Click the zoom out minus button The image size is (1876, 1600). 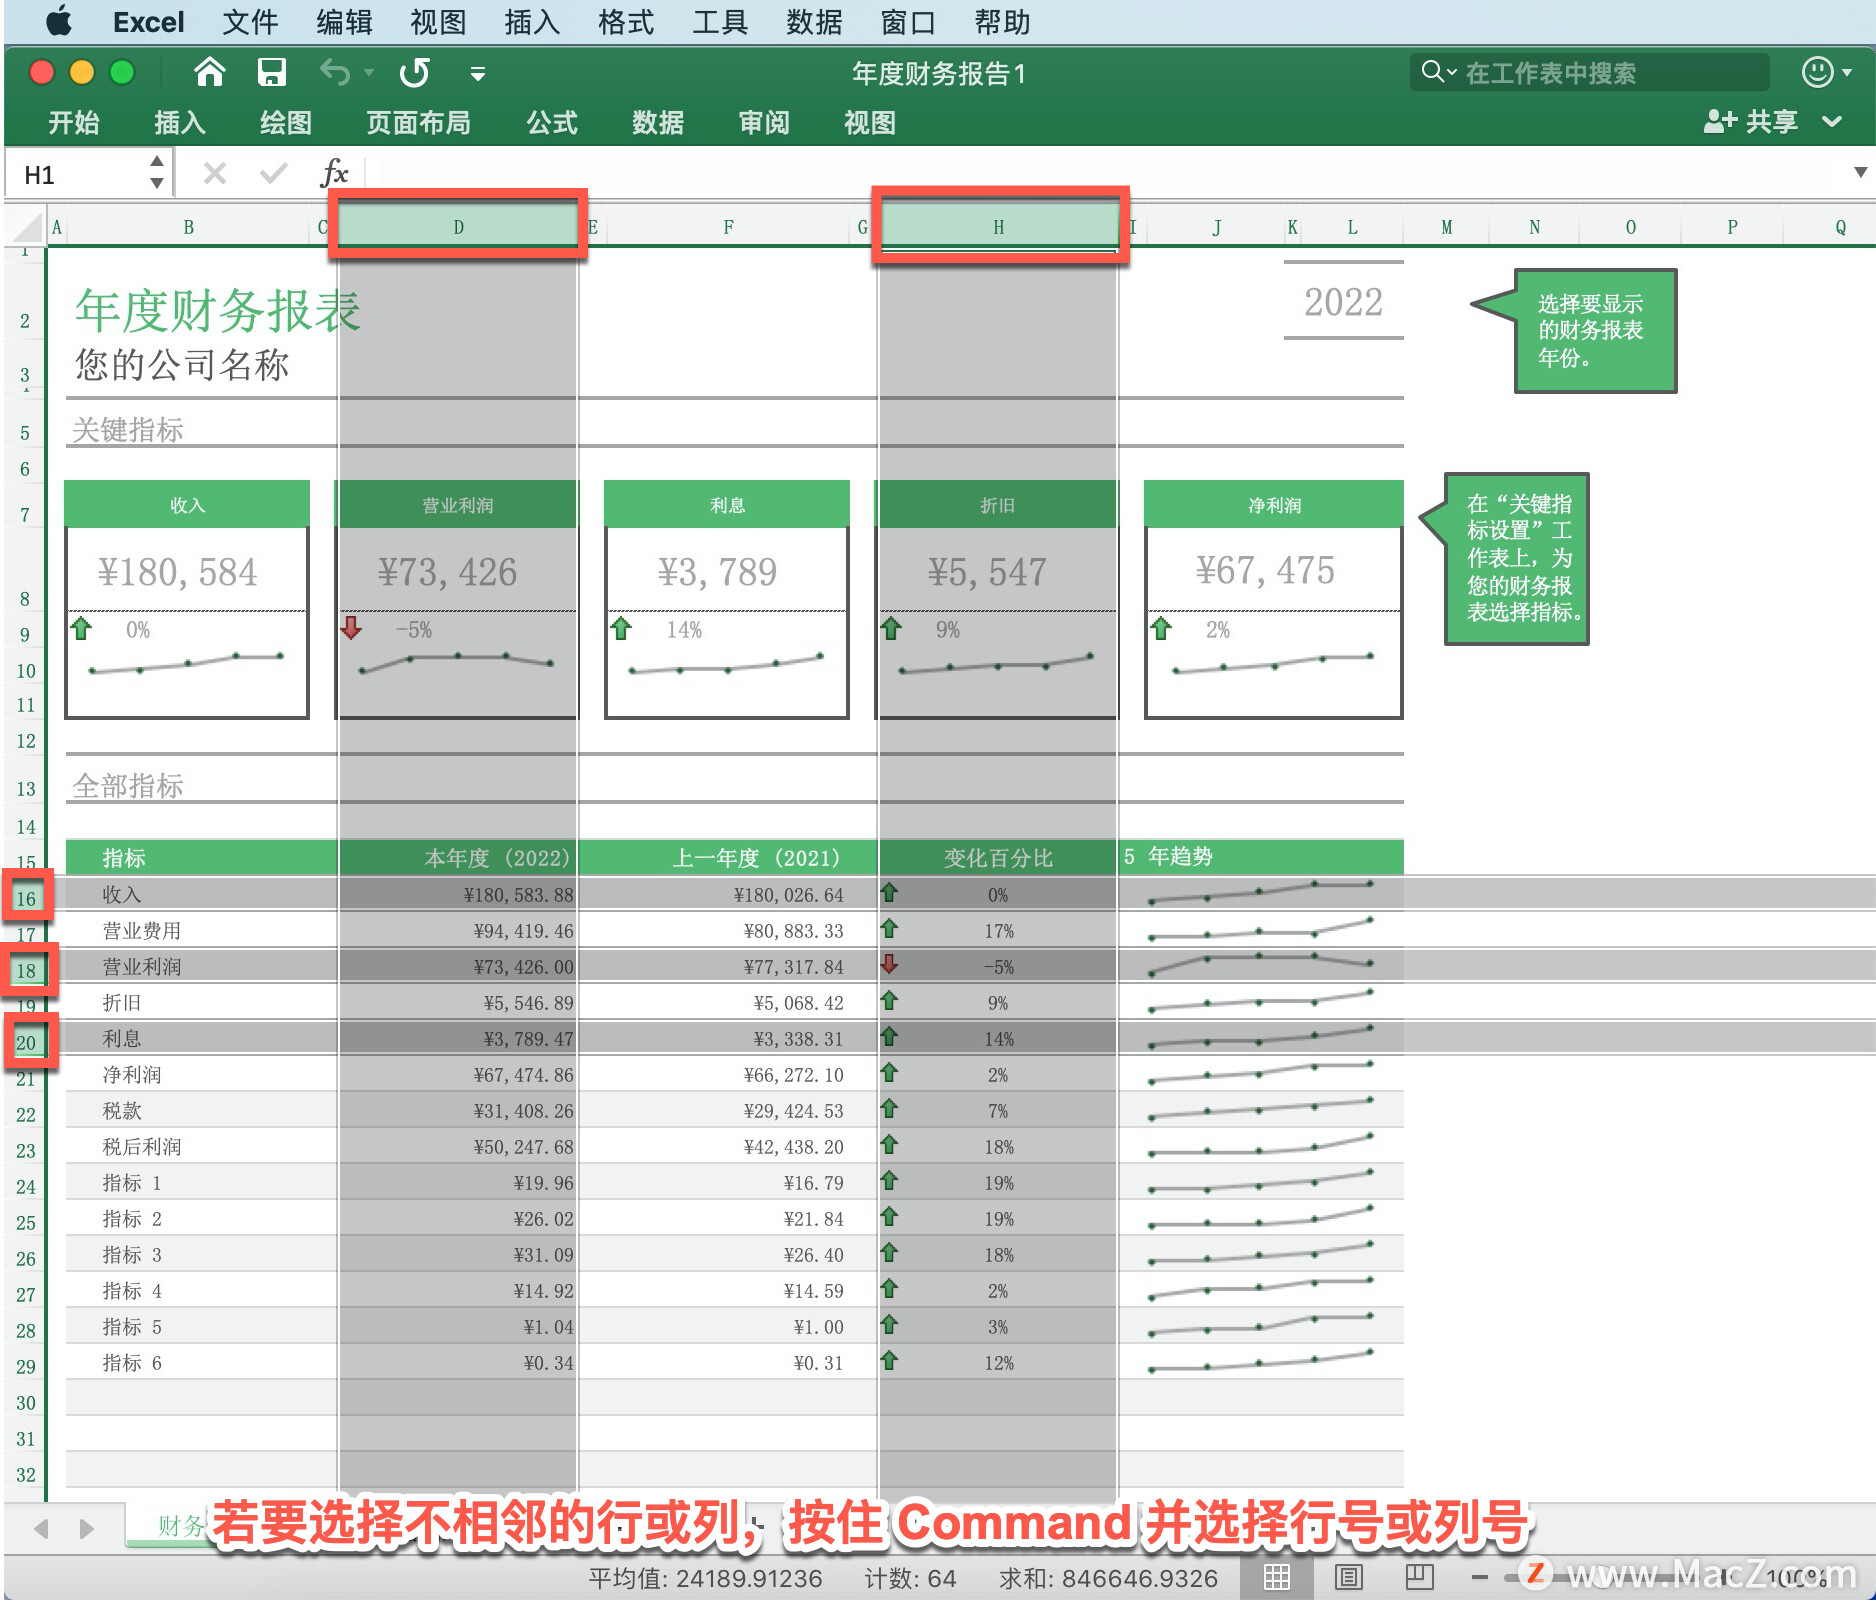(x=1480, y=1577)
